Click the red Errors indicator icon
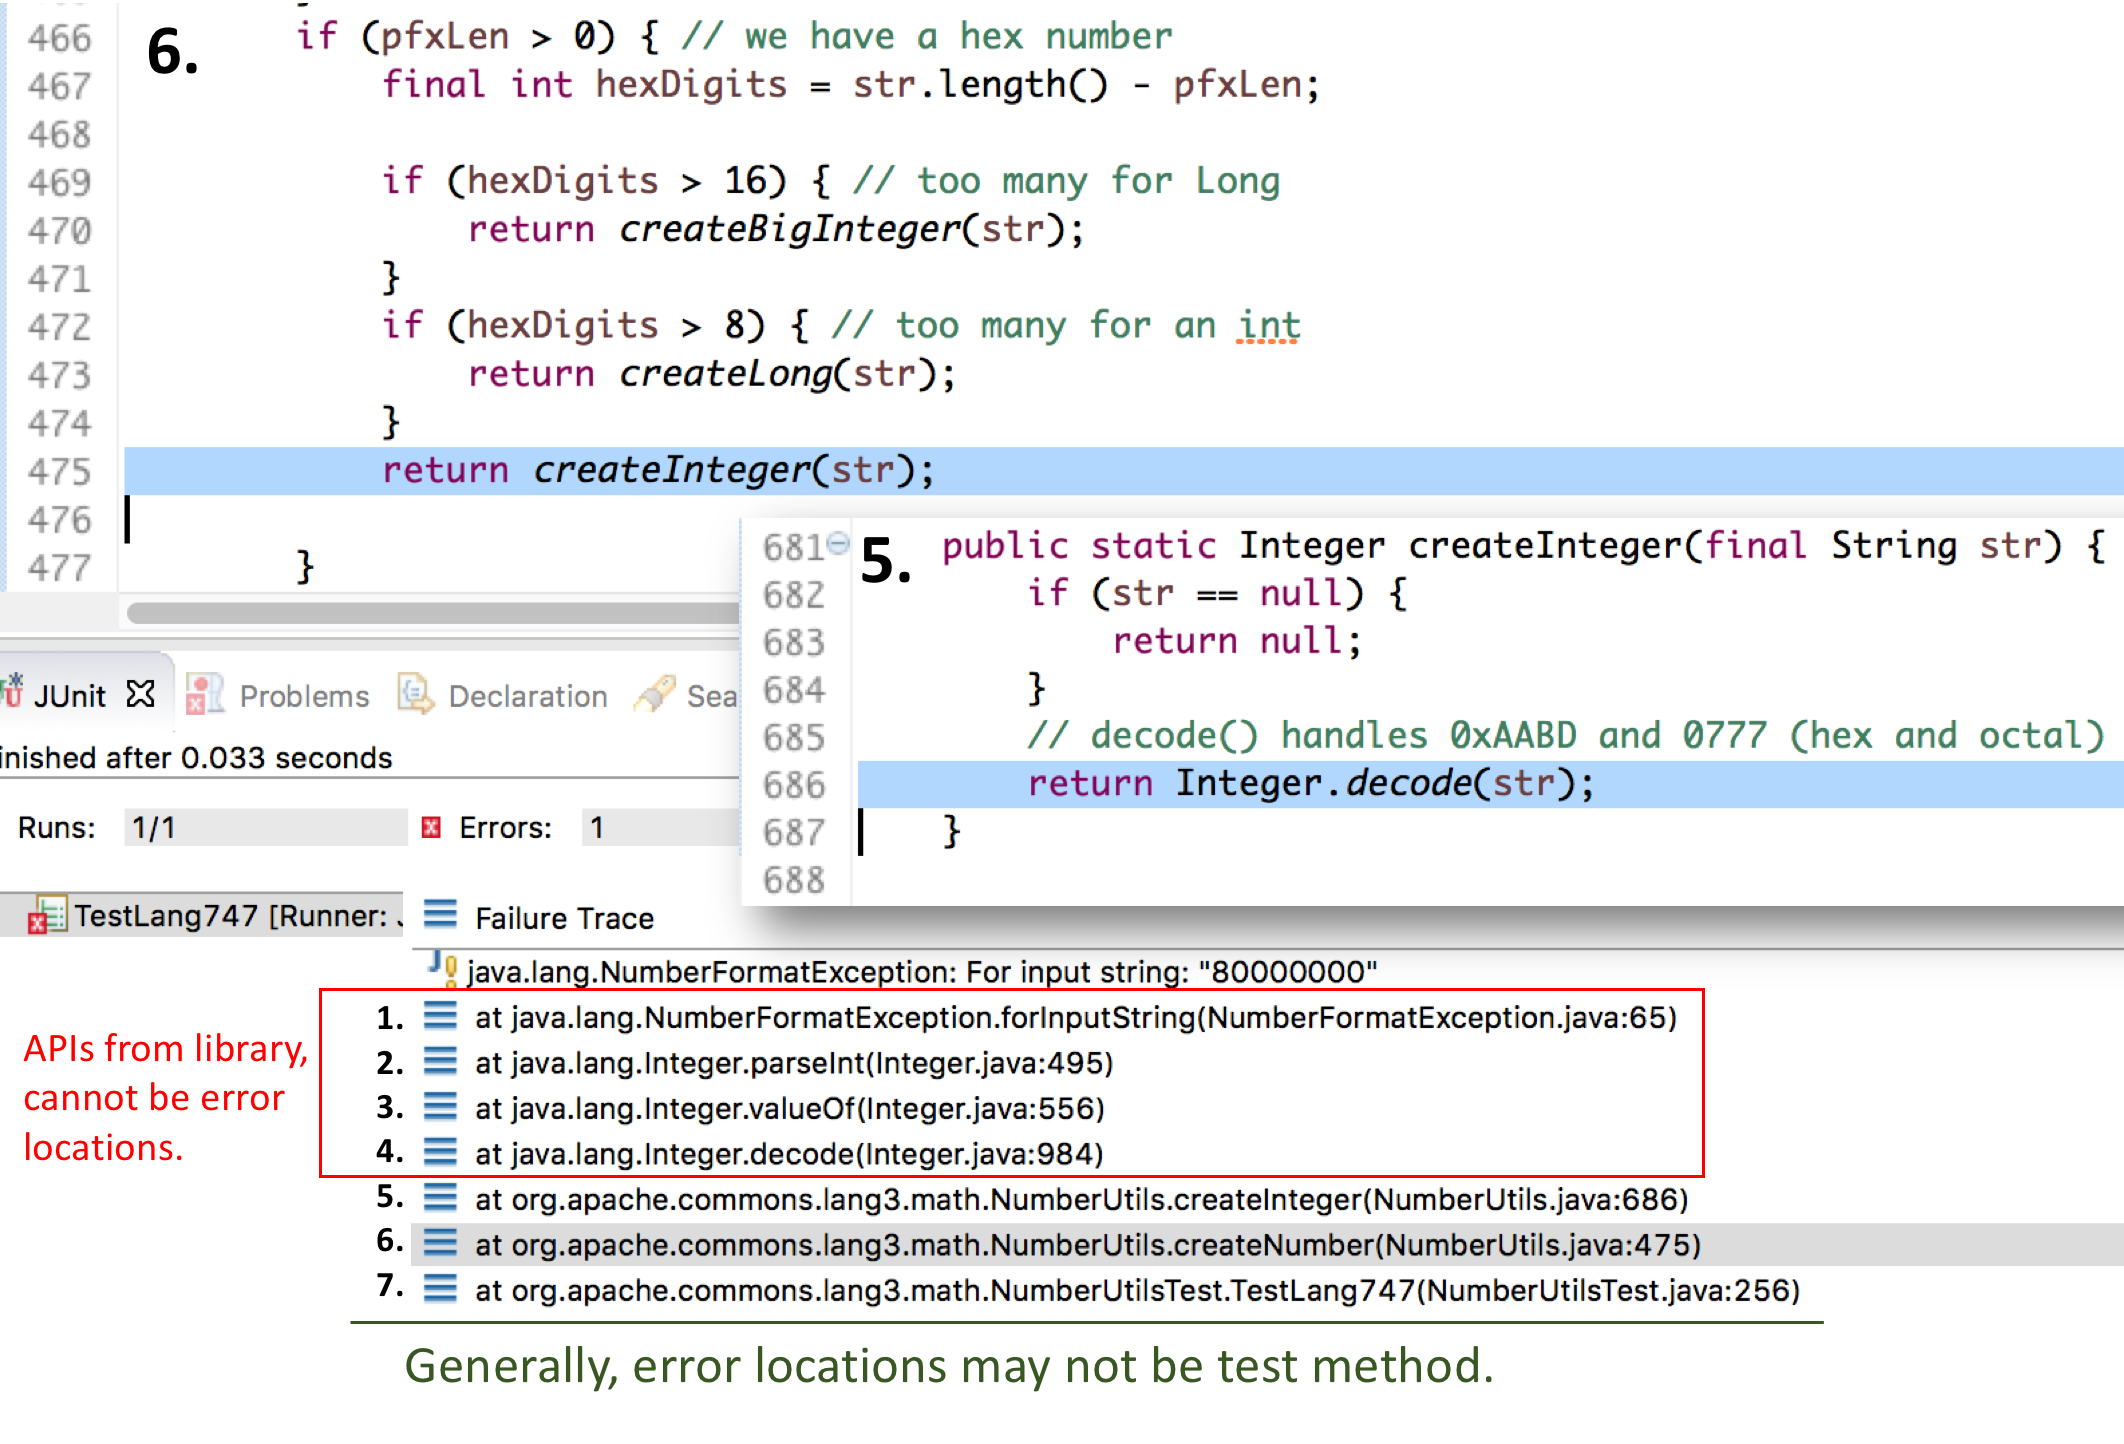 coord(432,827)
